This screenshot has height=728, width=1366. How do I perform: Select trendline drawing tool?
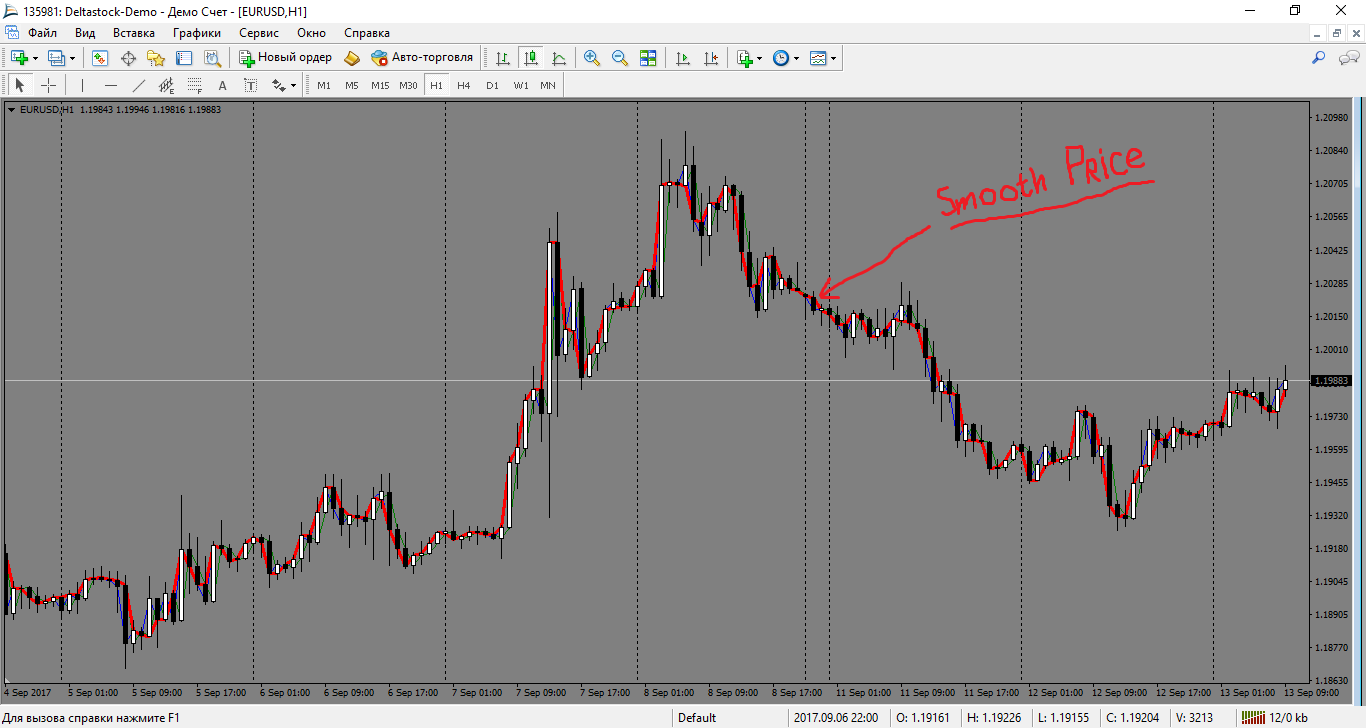(x=139, y=85)
